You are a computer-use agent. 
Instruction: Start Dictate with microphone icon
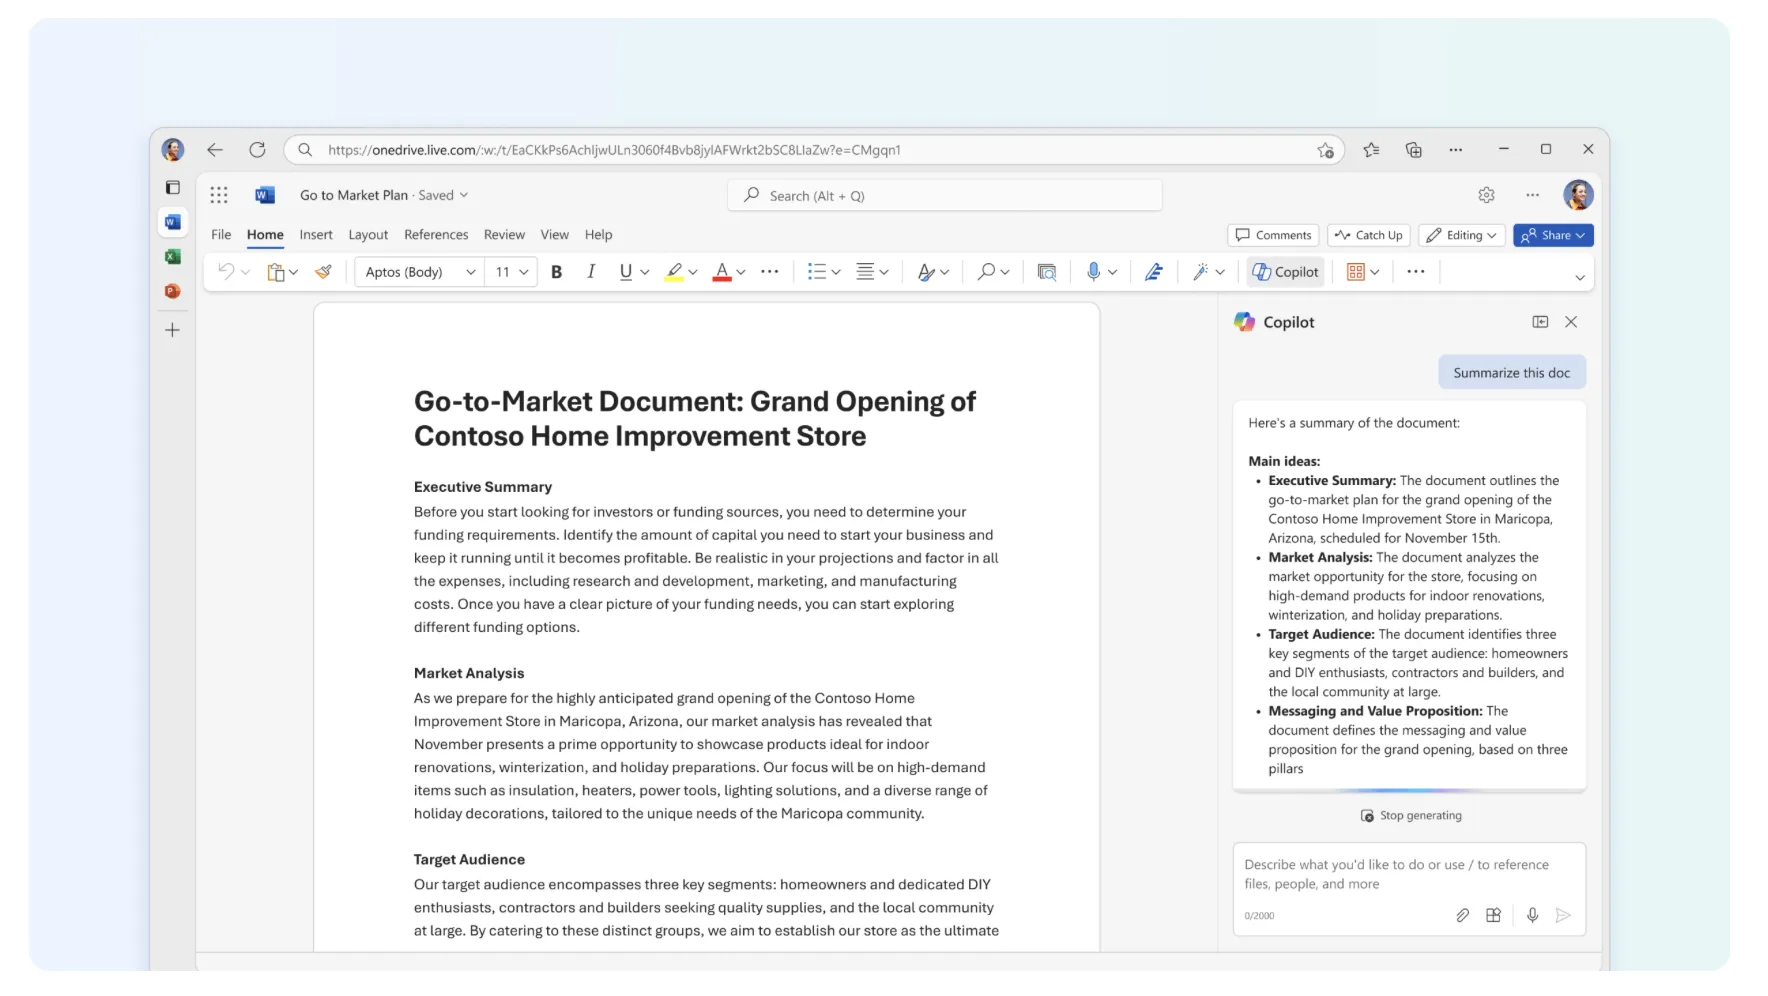[x=1093, y=272]
